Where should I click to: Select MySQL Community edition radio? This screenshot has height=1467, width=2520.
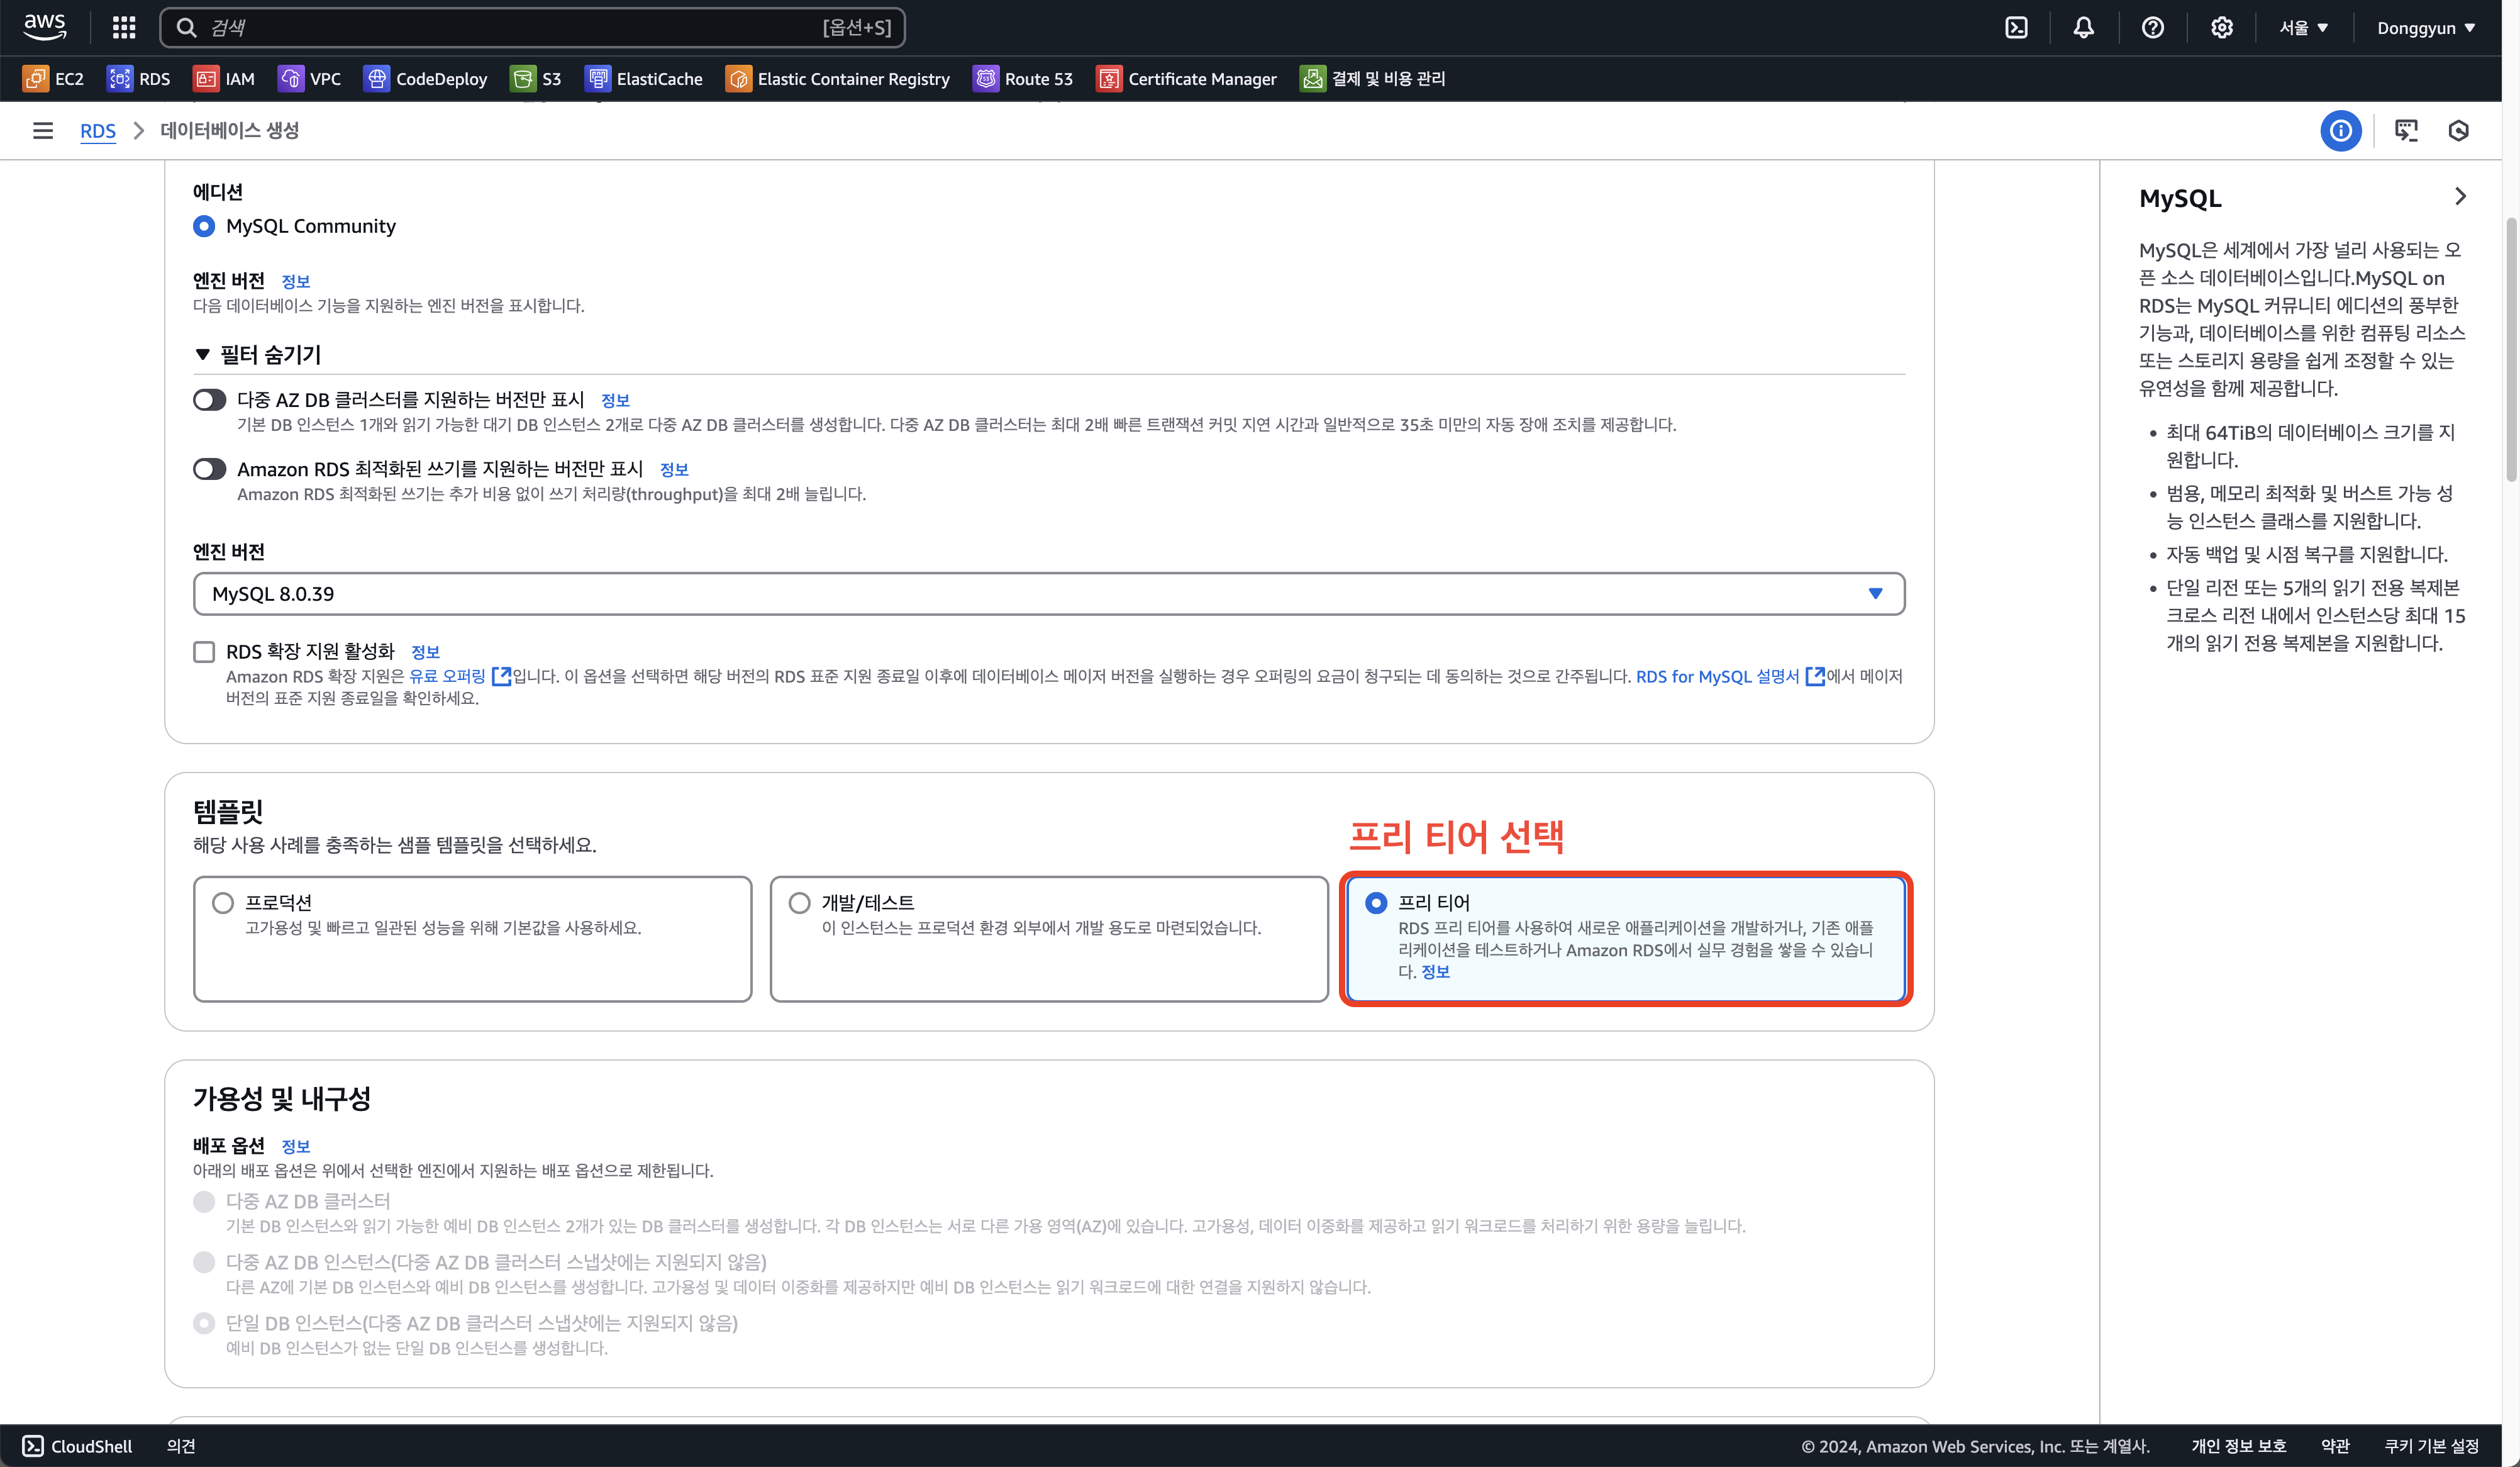pos(204,226)
